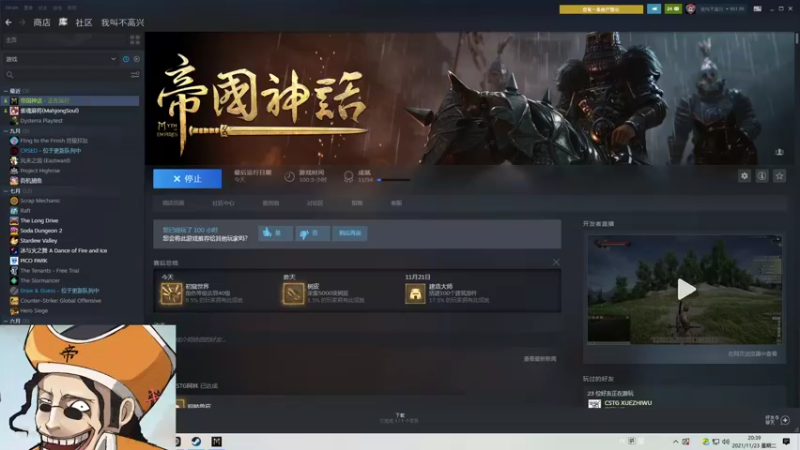Click the volume icon in system tray
The width and height of the screenshot is (800, 450).
click(x=726, y=441)
